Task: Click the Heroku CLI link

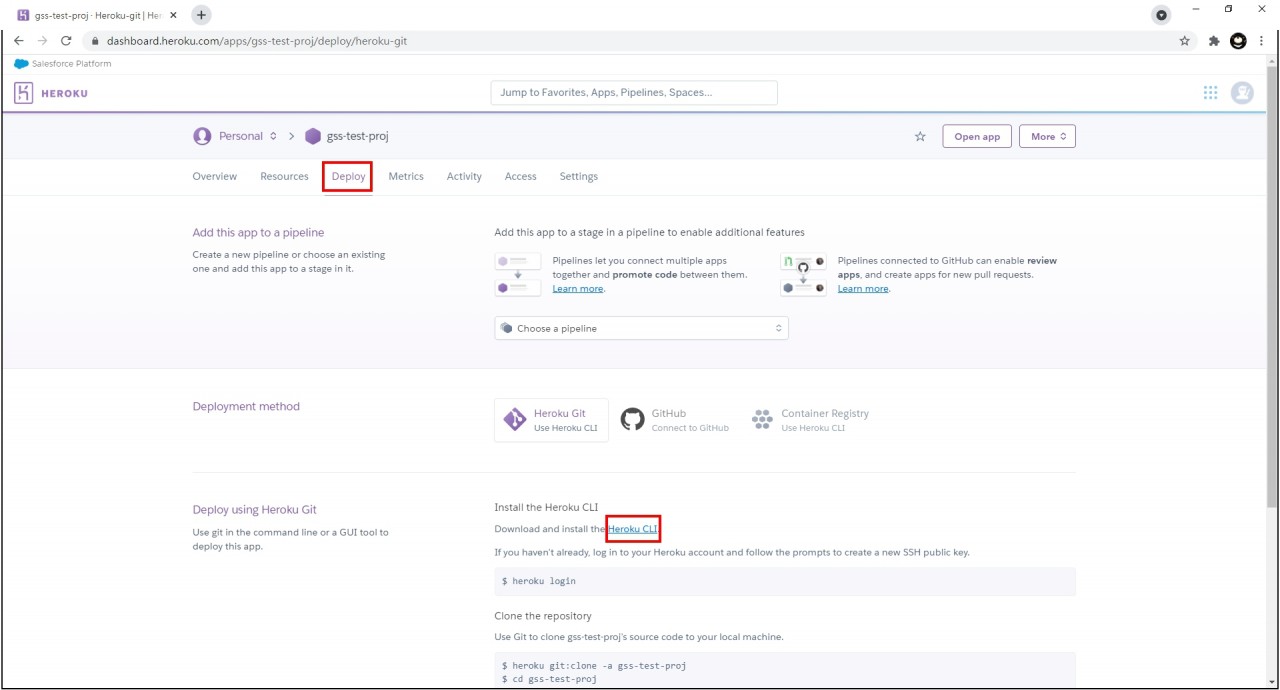Action: pyautogui.click(x=633, y=529)
